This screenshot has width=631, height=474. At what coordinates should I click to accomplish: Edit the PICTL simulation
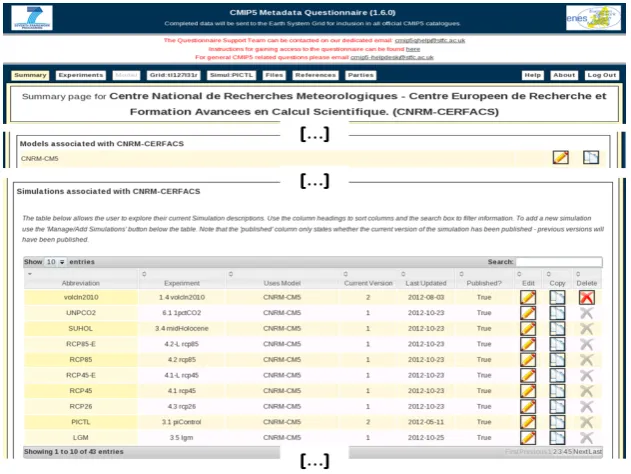pos(528,422)
